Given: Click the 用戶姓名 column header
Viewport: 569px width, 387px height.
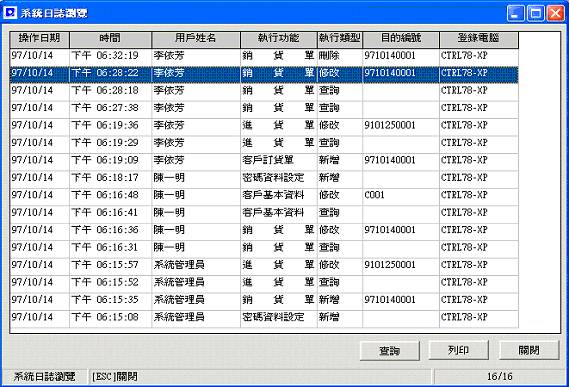Looking at the screenshot, I should pyautogui.click(x=196, y=39).
